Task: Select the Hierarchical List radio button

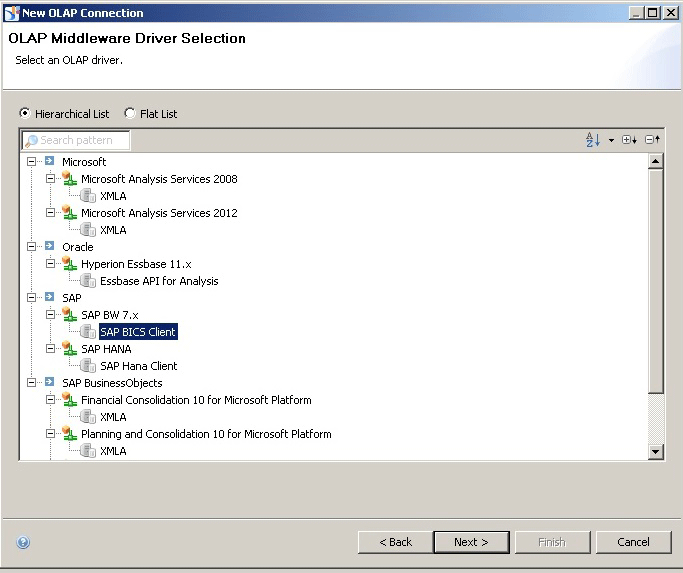Action: (x=25, y=113)
